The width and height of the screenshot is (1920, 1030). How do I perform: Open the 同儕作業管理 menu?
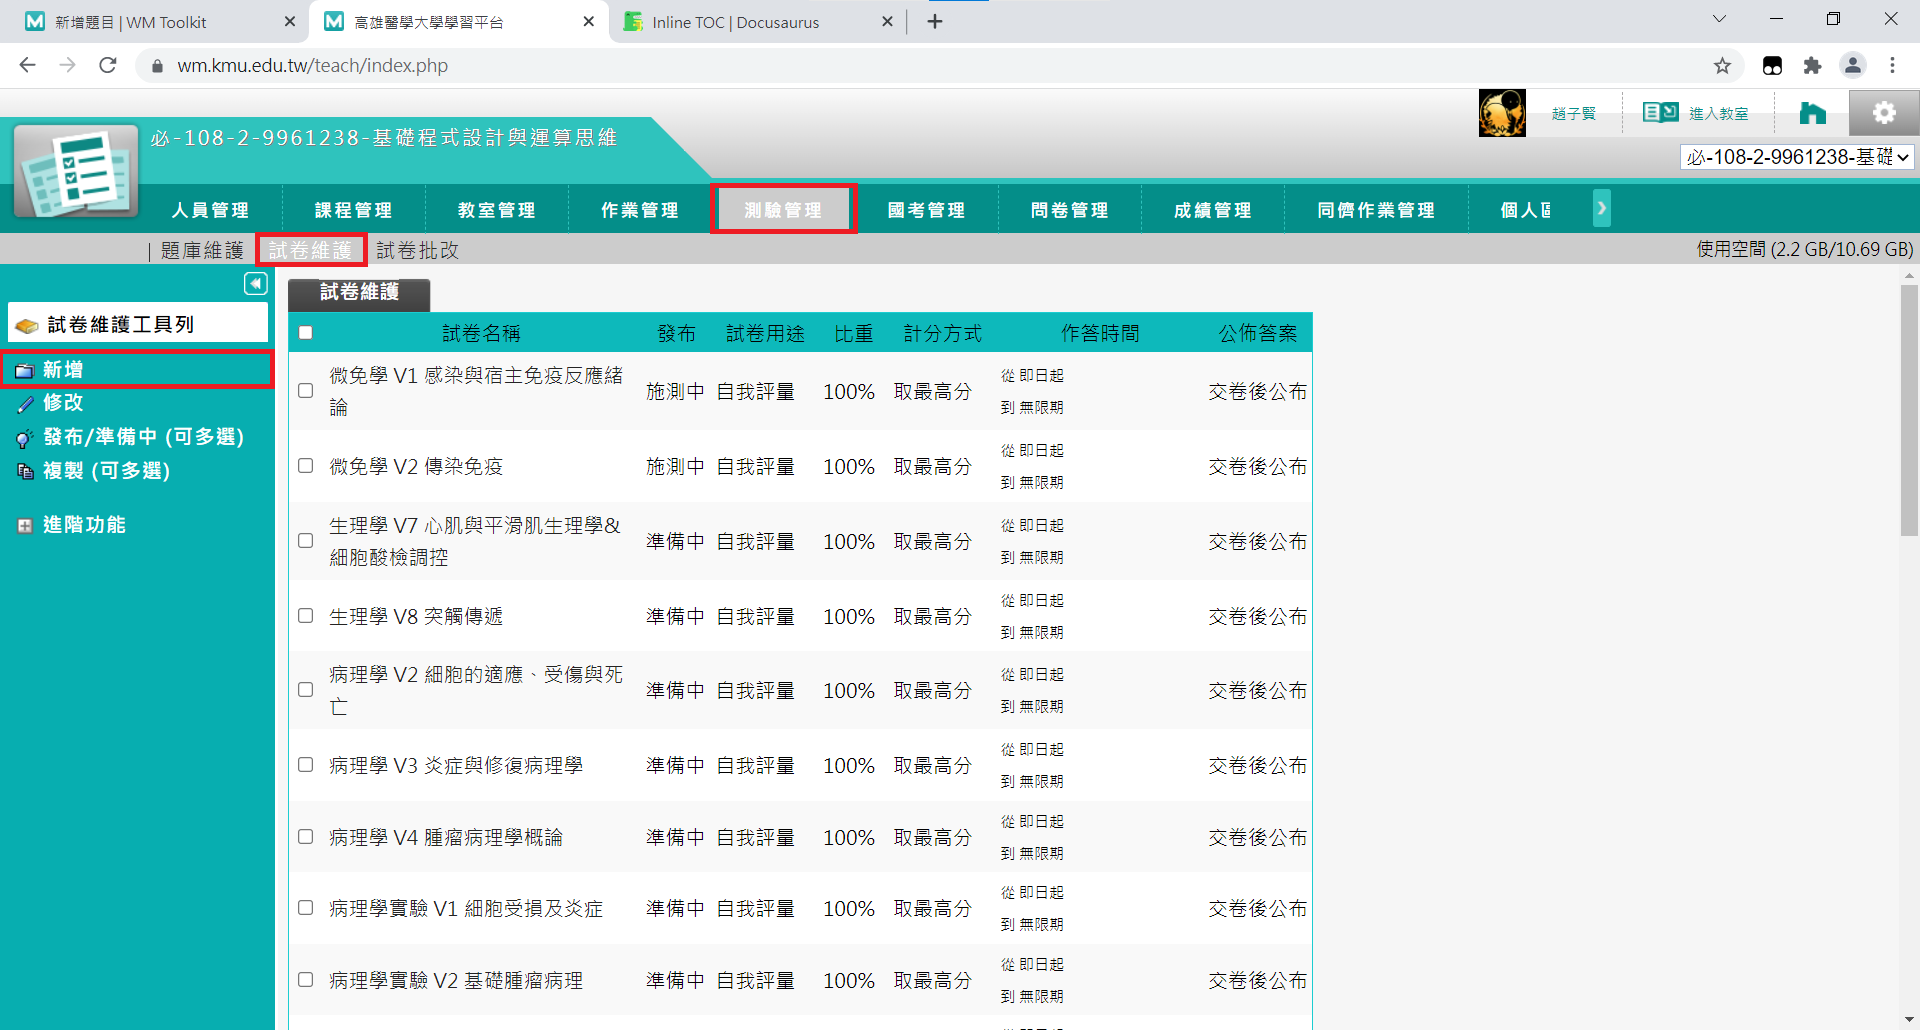[x=1376, y=210]
